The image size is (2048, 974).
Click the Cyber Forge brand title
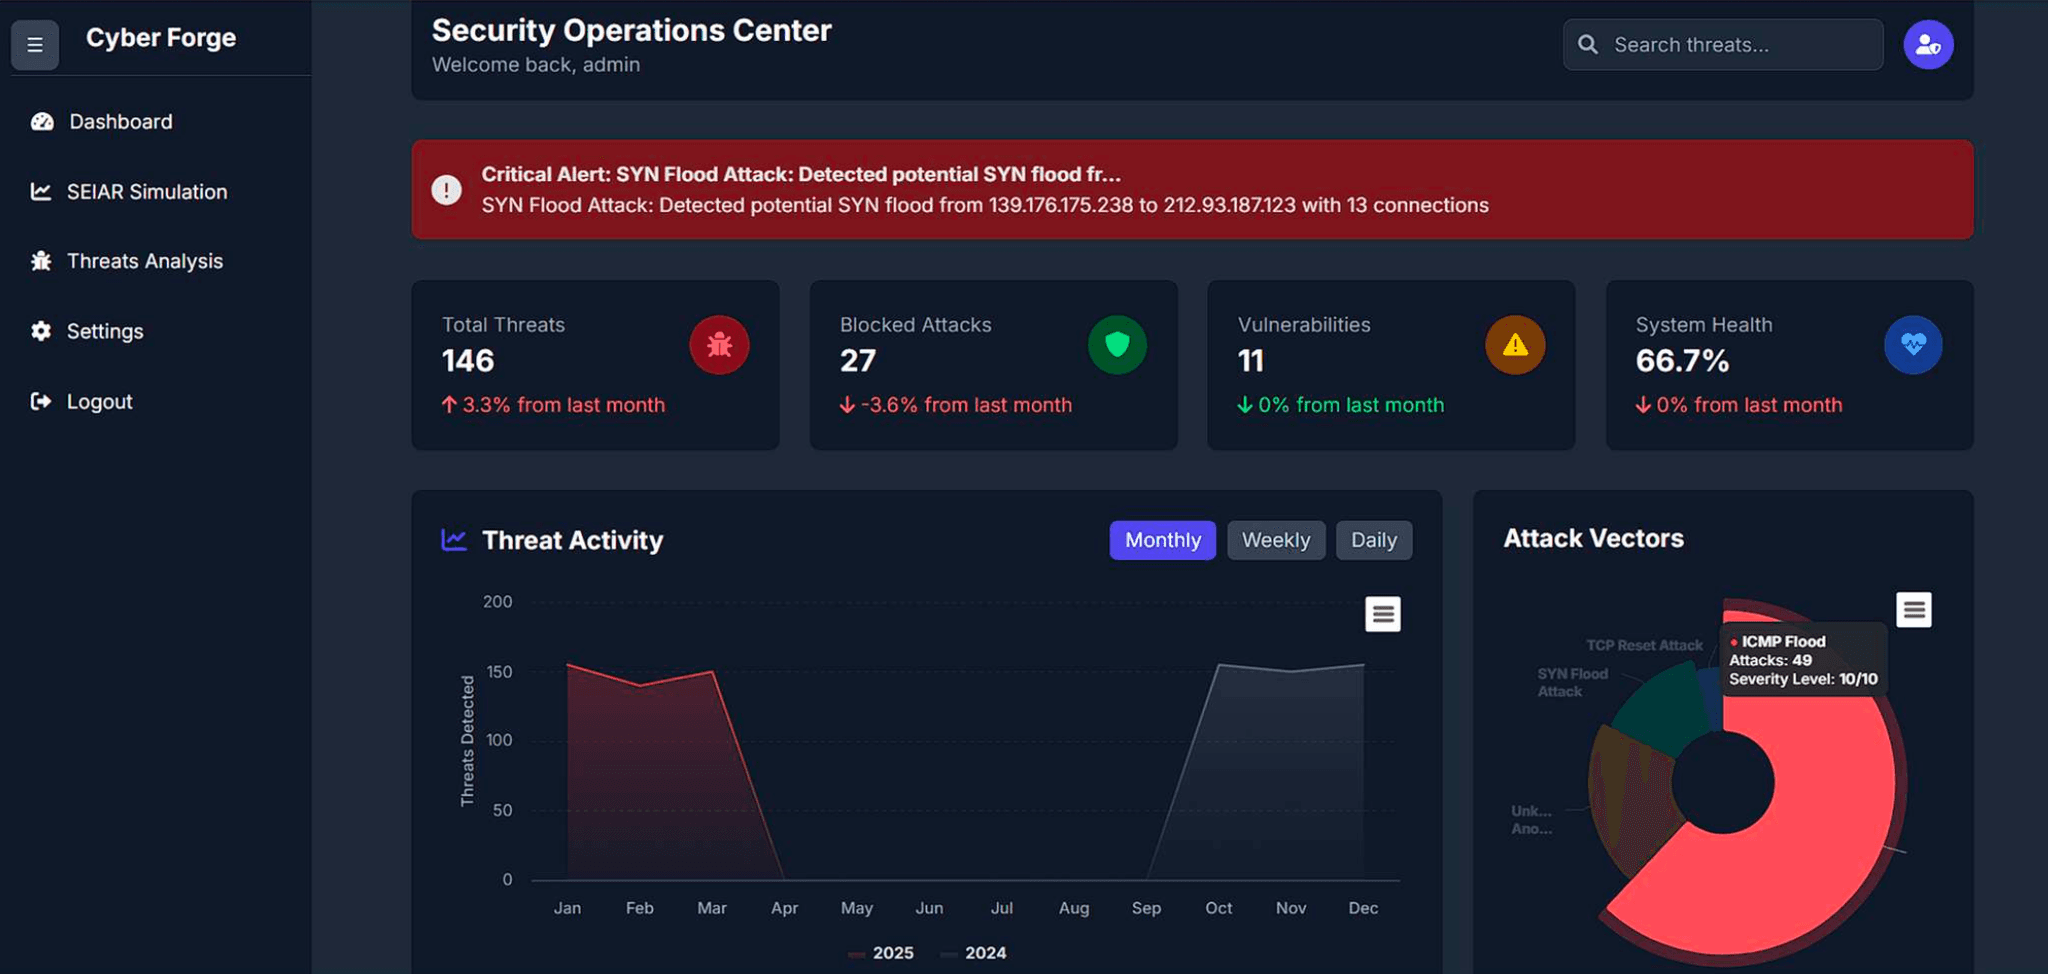click(161, 38)
